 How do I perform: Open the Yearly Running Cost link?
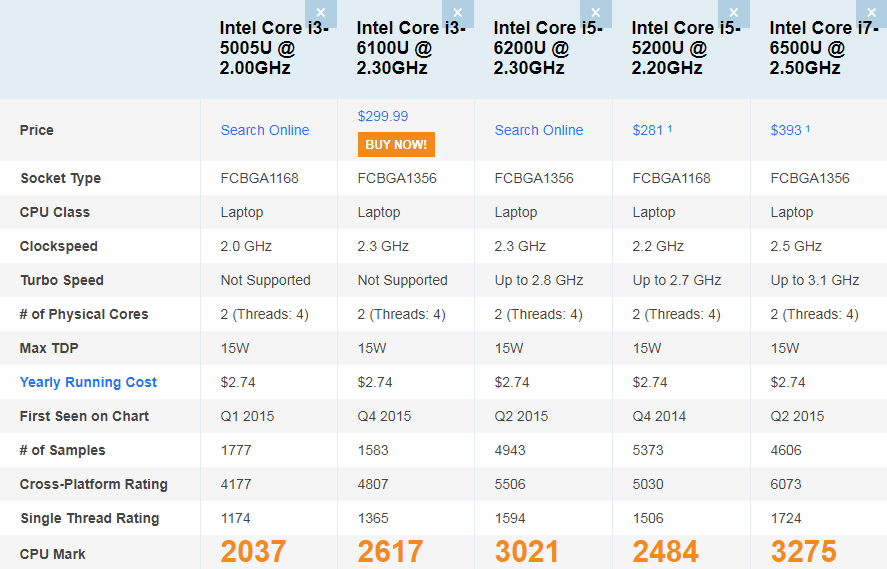click(88, 382)
